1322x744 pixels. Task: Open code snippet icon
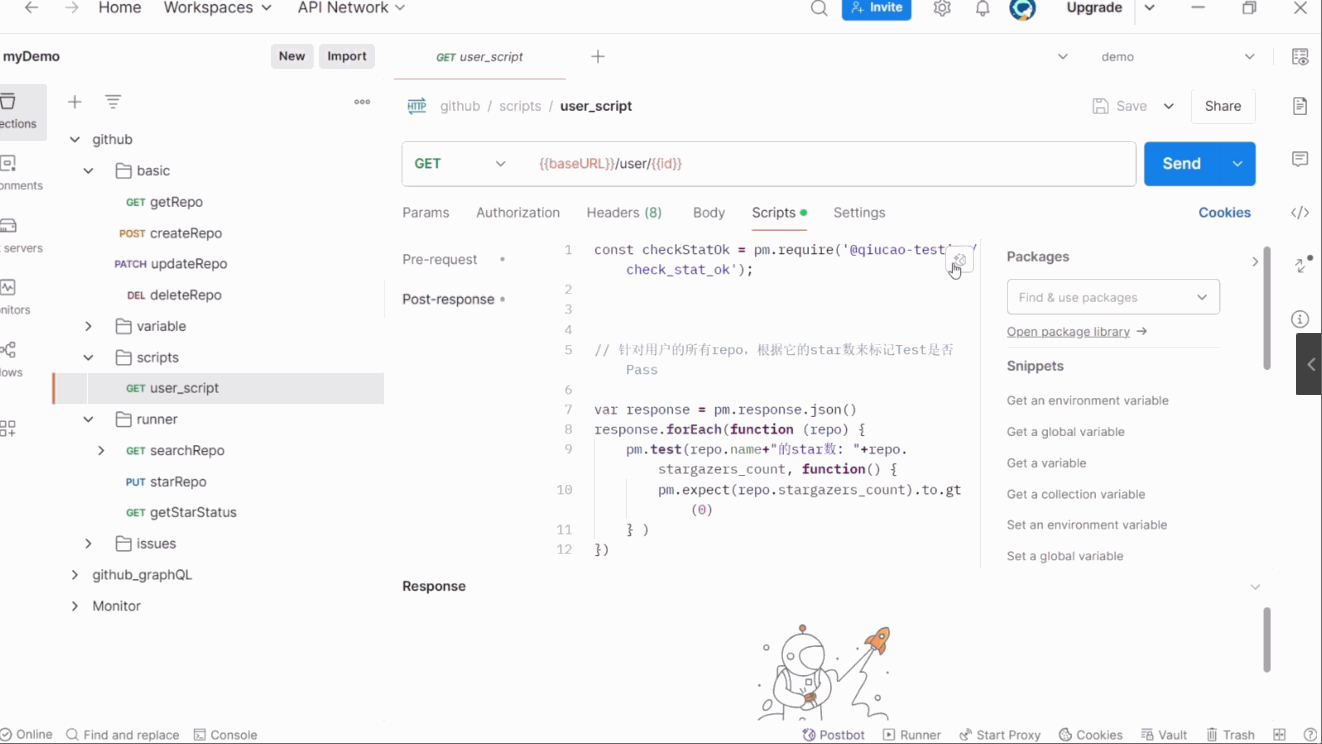(x=1300, y=212)
